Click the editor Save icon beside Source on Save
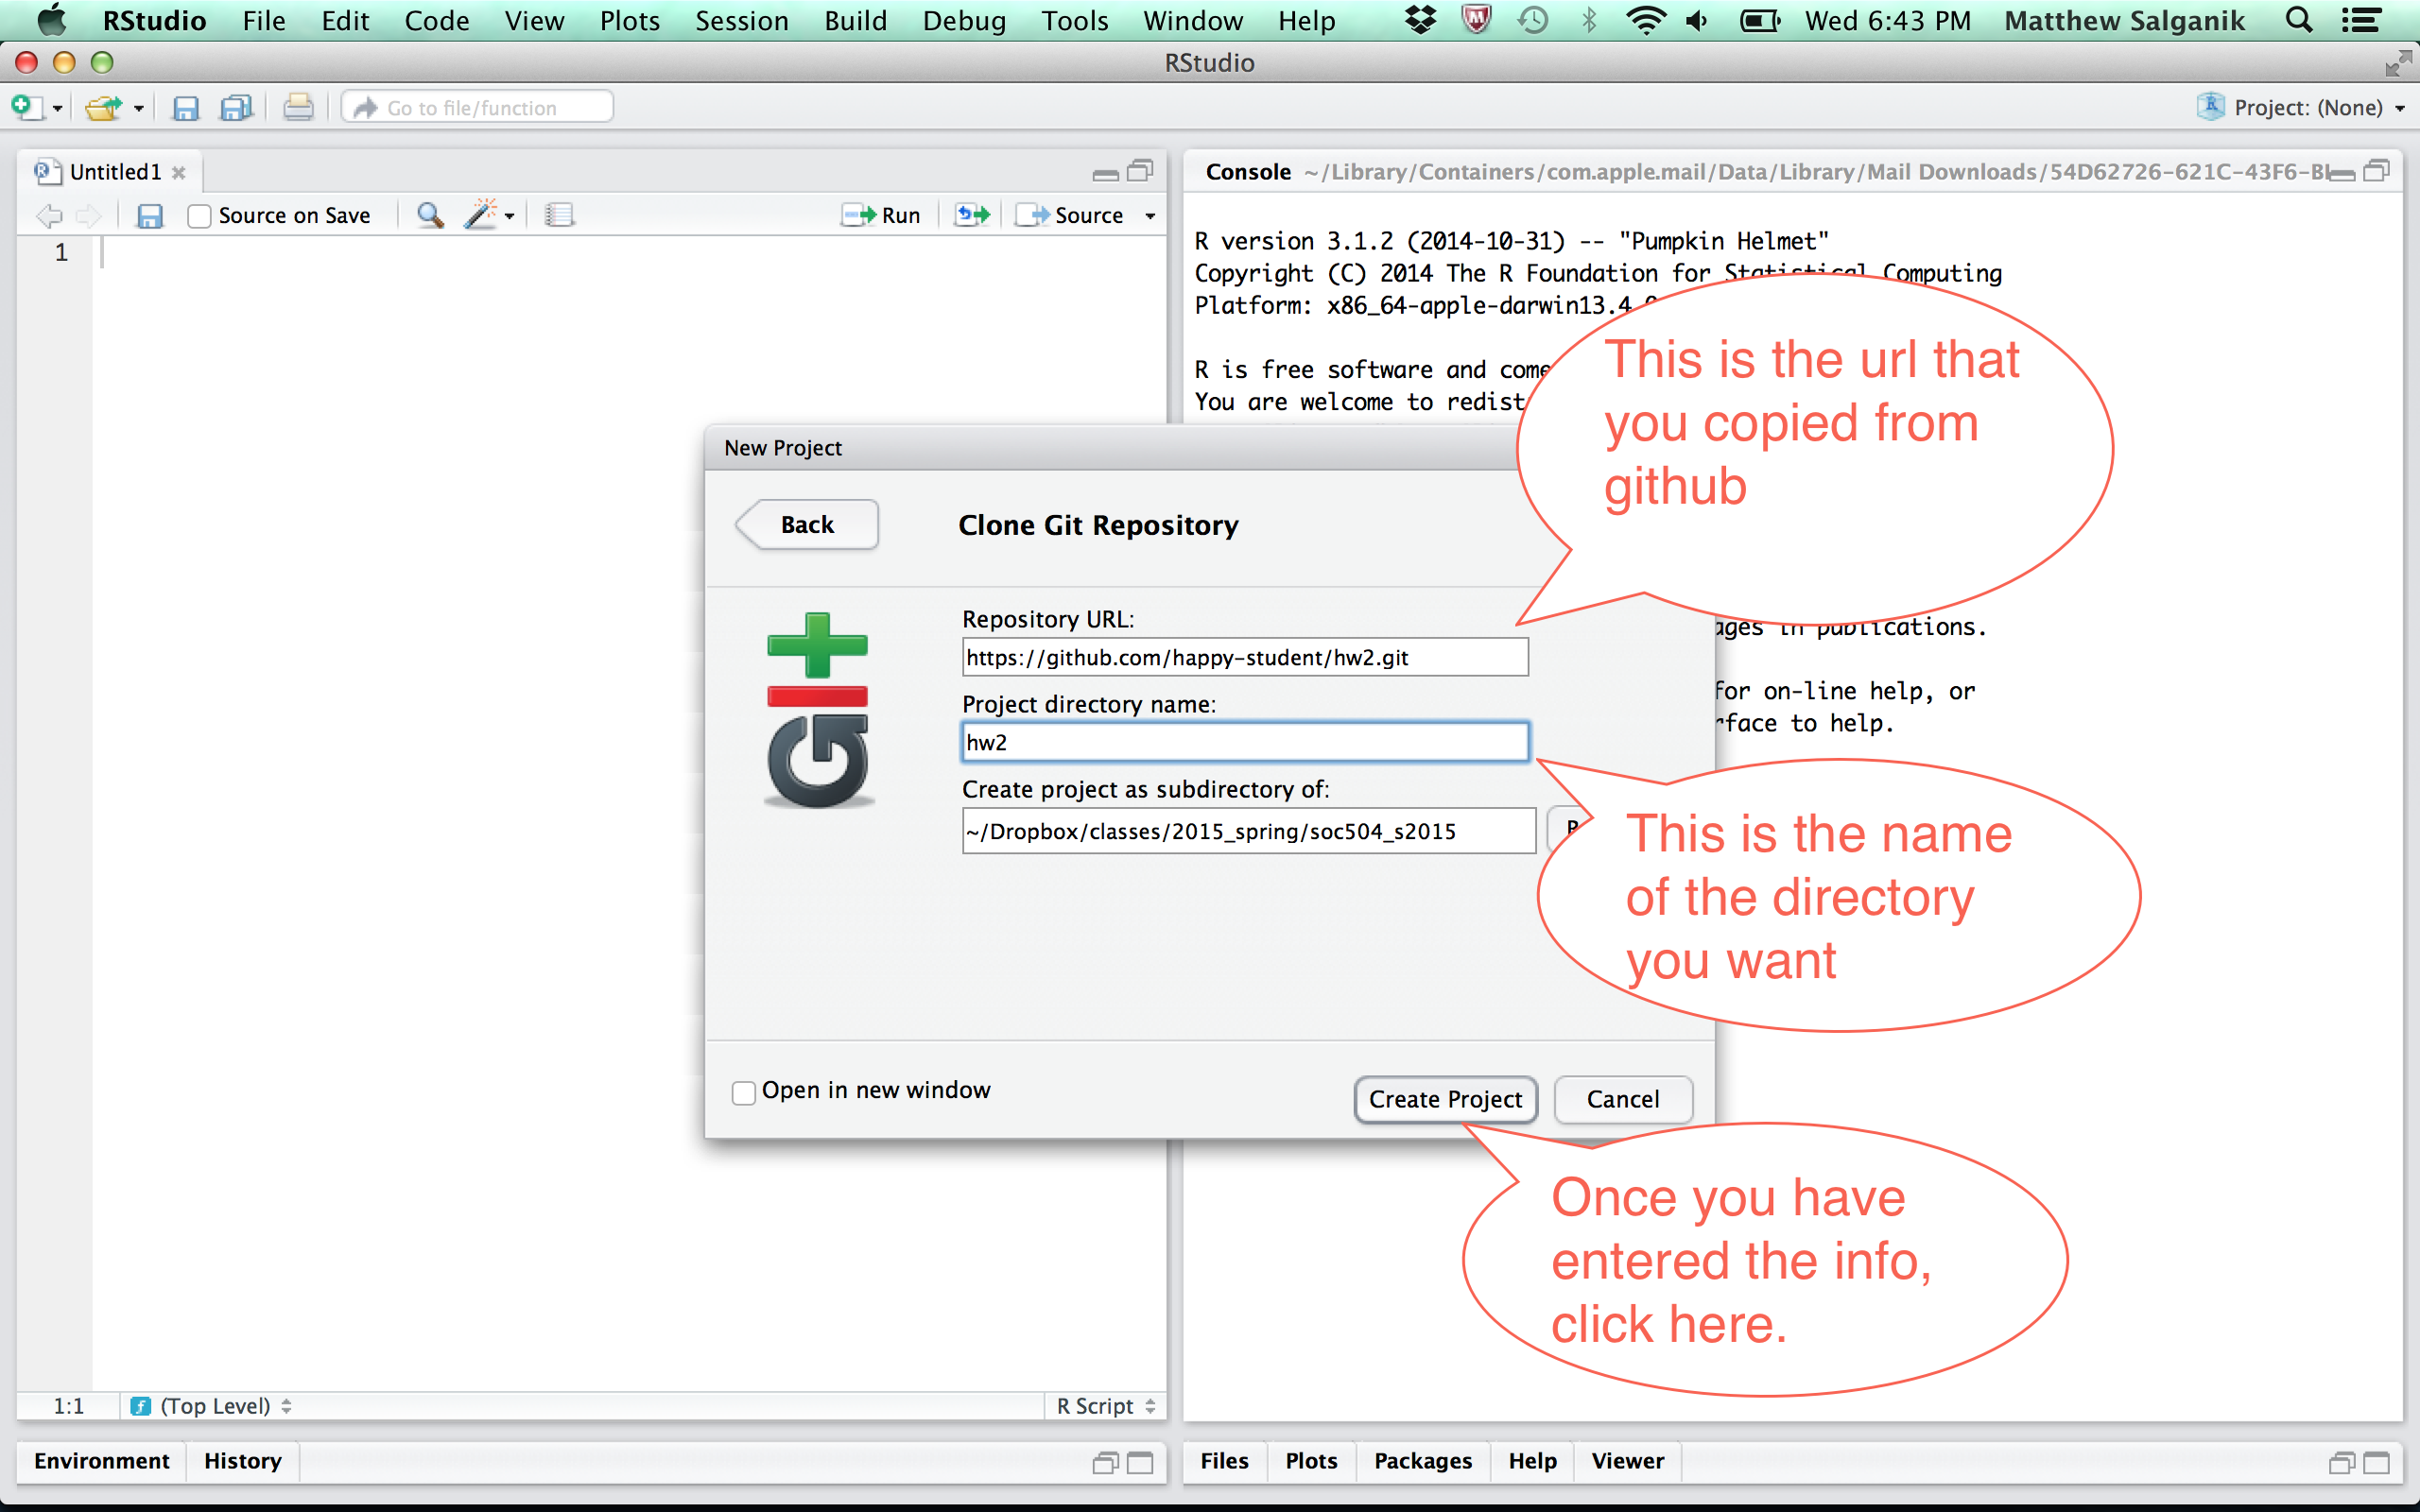 click(150, 215)
